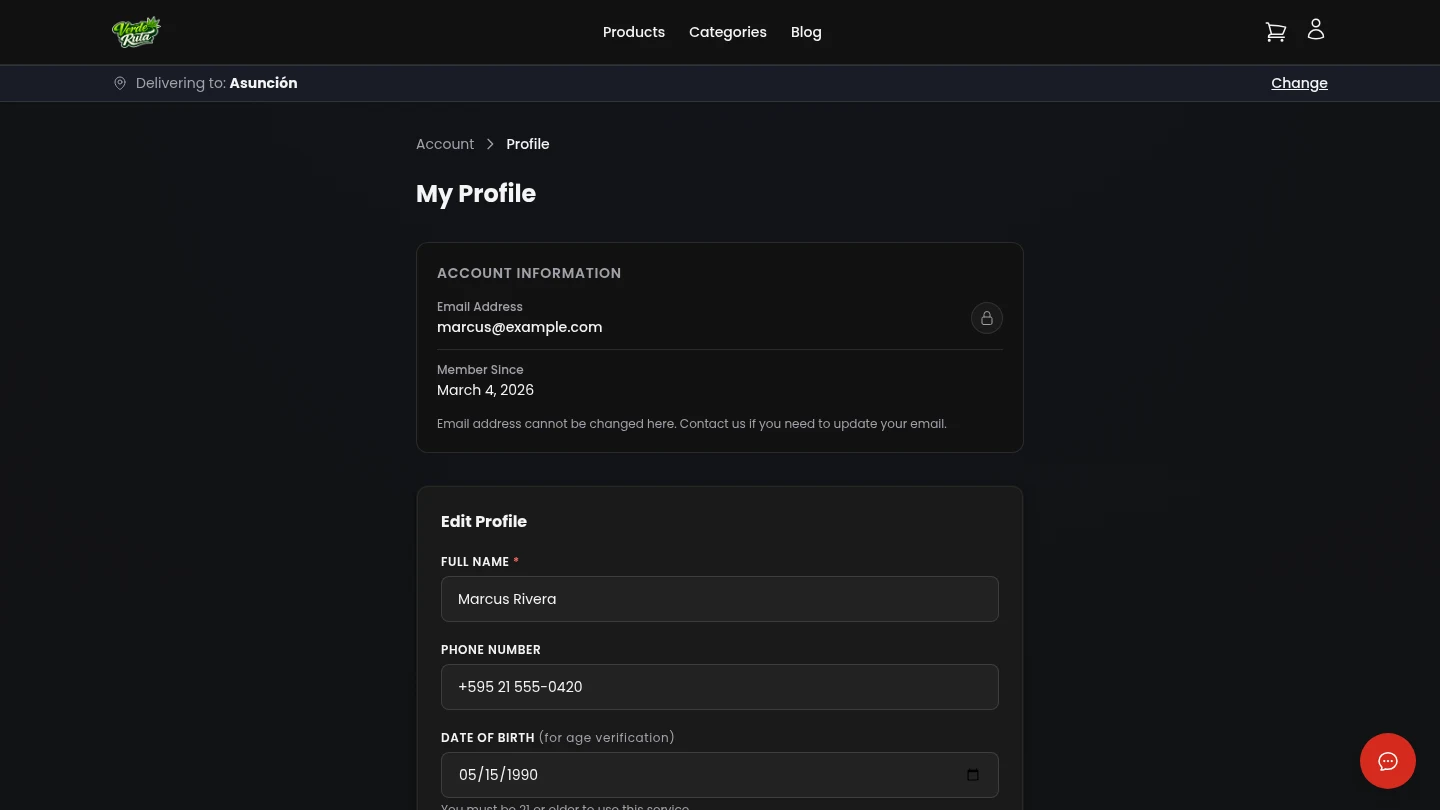Click the Full Name input field
Screen dimensions: 1440x810
click(x=720, y=599)
